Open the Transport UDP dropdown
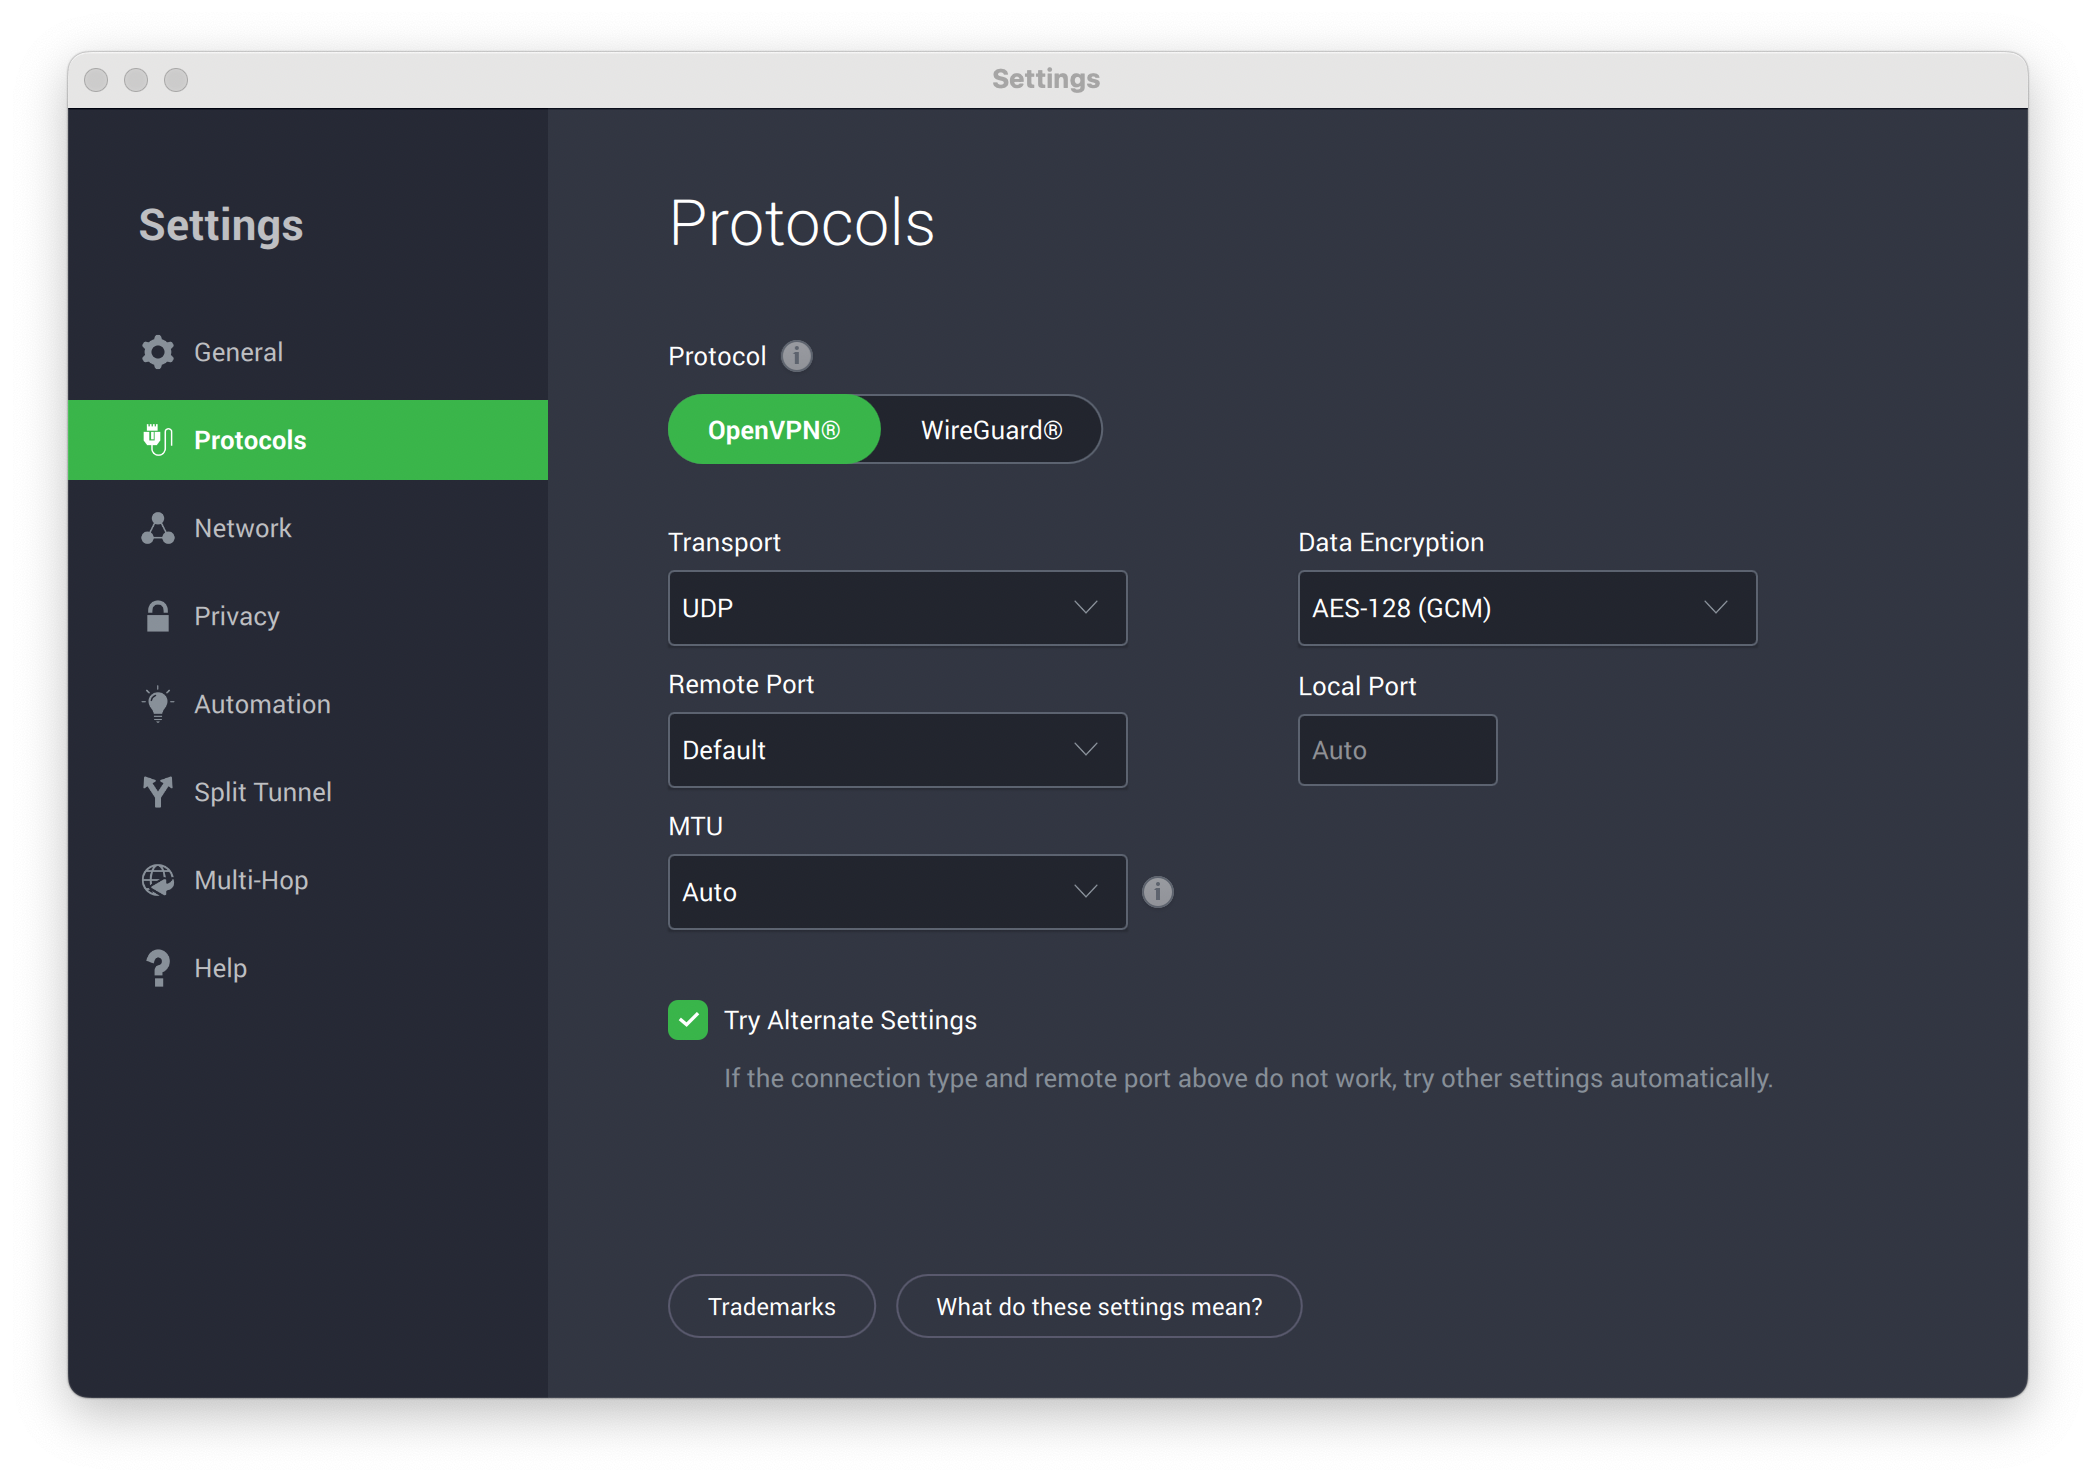Viewport: 2096px width, 1482px height. click(x=897, y=608)
